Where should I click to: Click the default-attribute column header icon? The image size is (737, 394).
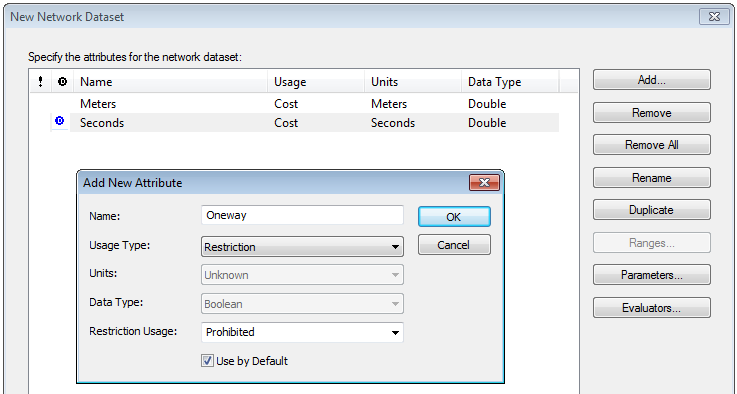(x=62, y=82)
